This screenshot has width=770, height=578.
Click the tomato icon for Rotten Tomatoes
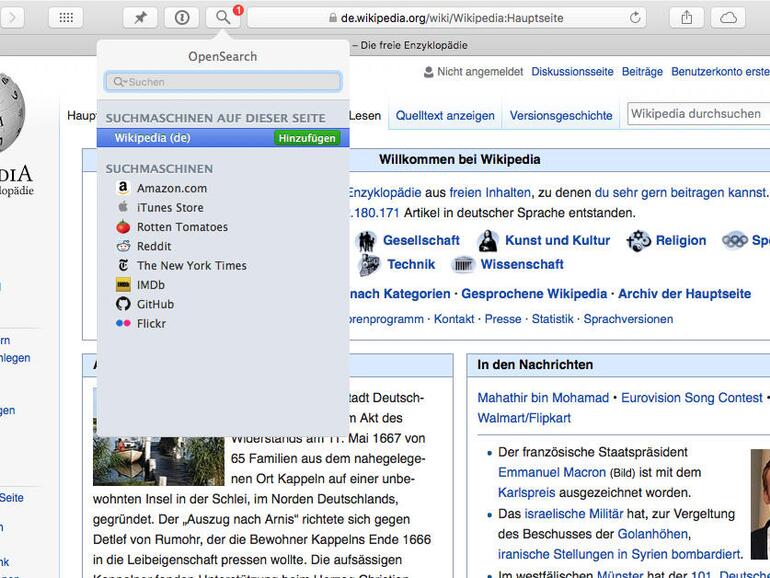coord(123,226)
